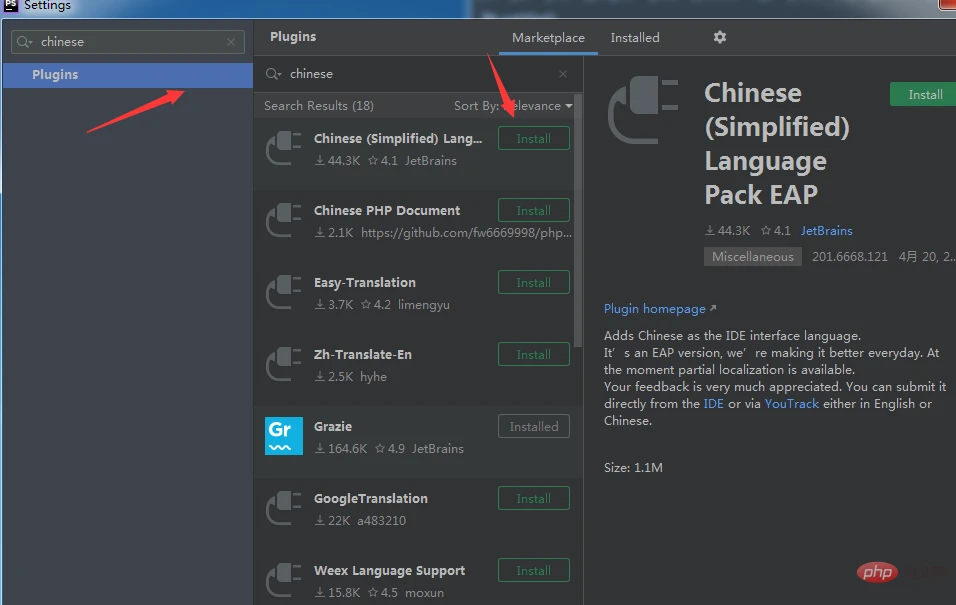Clear the plugin search with the X icon
The width and height of the screenshot is (956, 605).
click(x=563, y=74)
